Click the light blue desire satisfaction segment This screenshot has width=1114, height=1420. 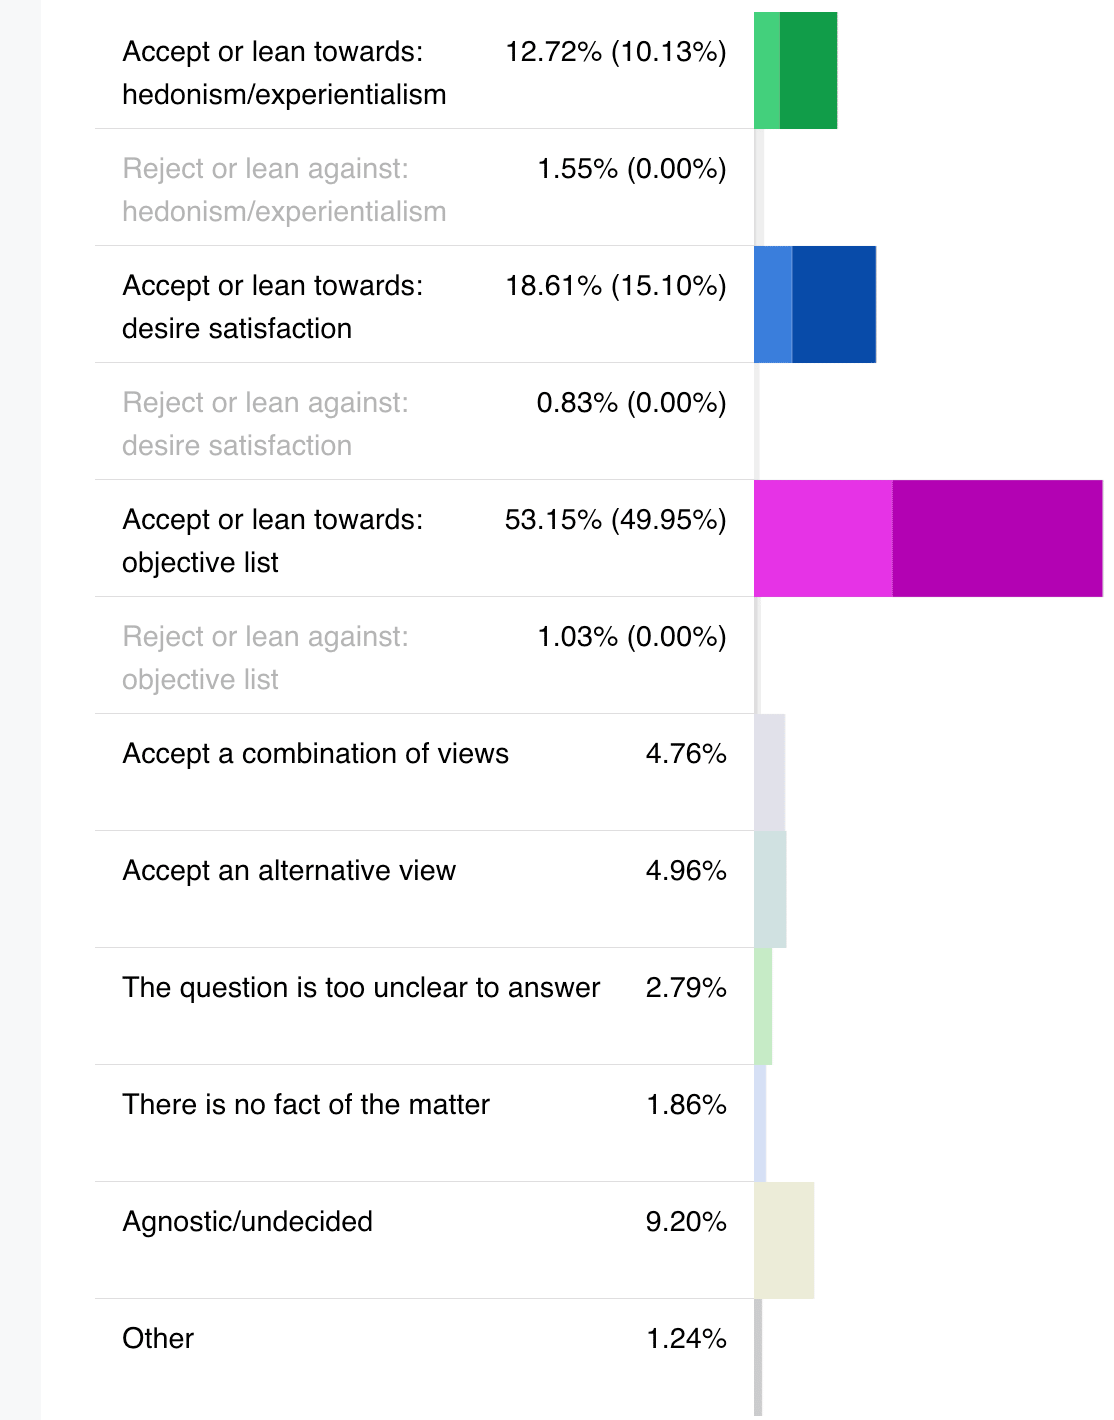coord(773,304)
